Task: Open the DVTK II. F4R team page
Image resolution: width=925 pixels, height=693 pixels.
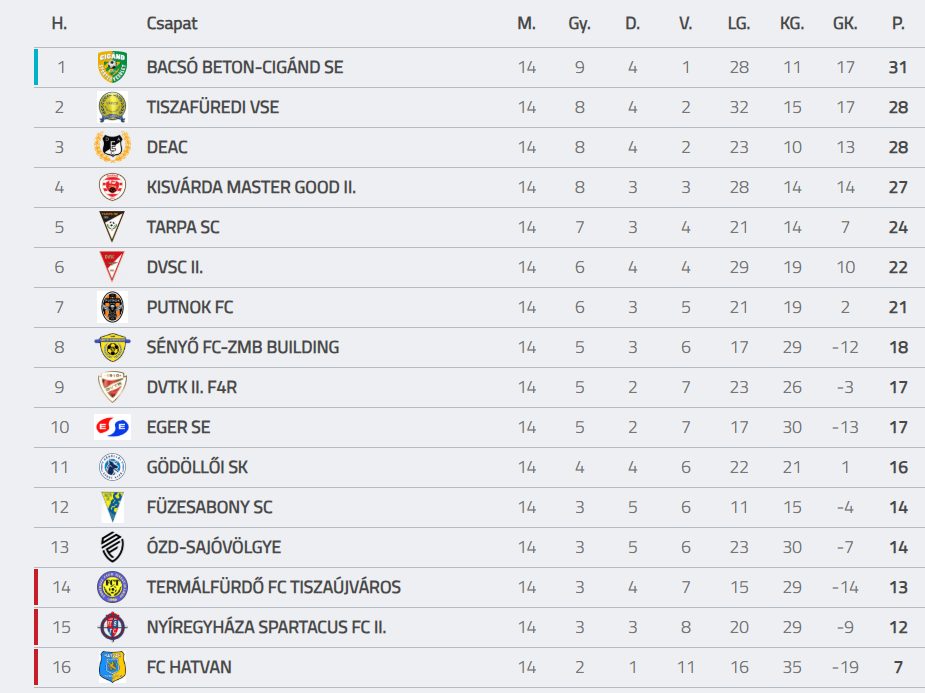Action: click(x=191, y=387)
